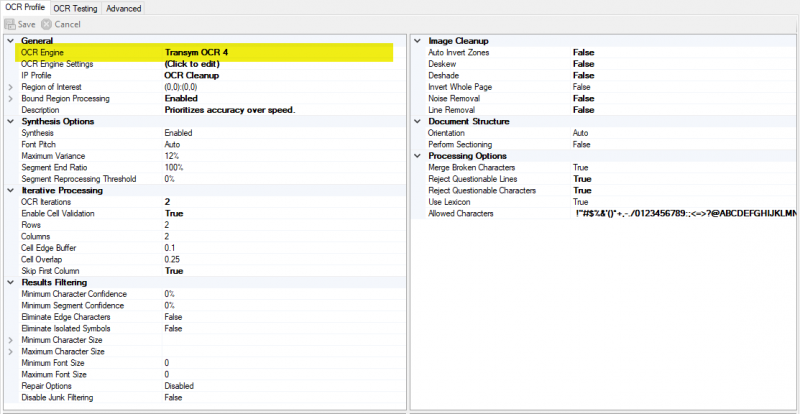Click the Save toolbar icon
This screenshot has width=800, height=414.
point(10,24)
